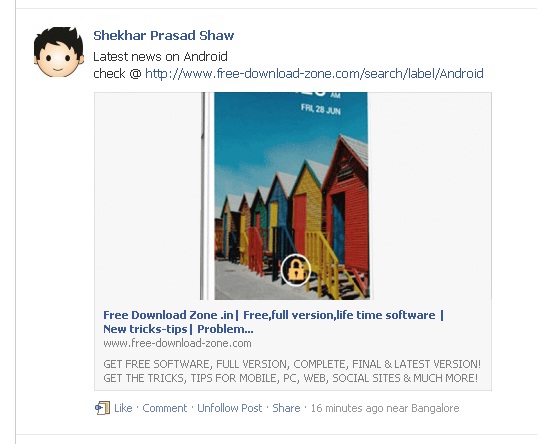Click the post text 'Latest news on Android'
This screenshot has width=542, height=444.
(x=160, y=56)
